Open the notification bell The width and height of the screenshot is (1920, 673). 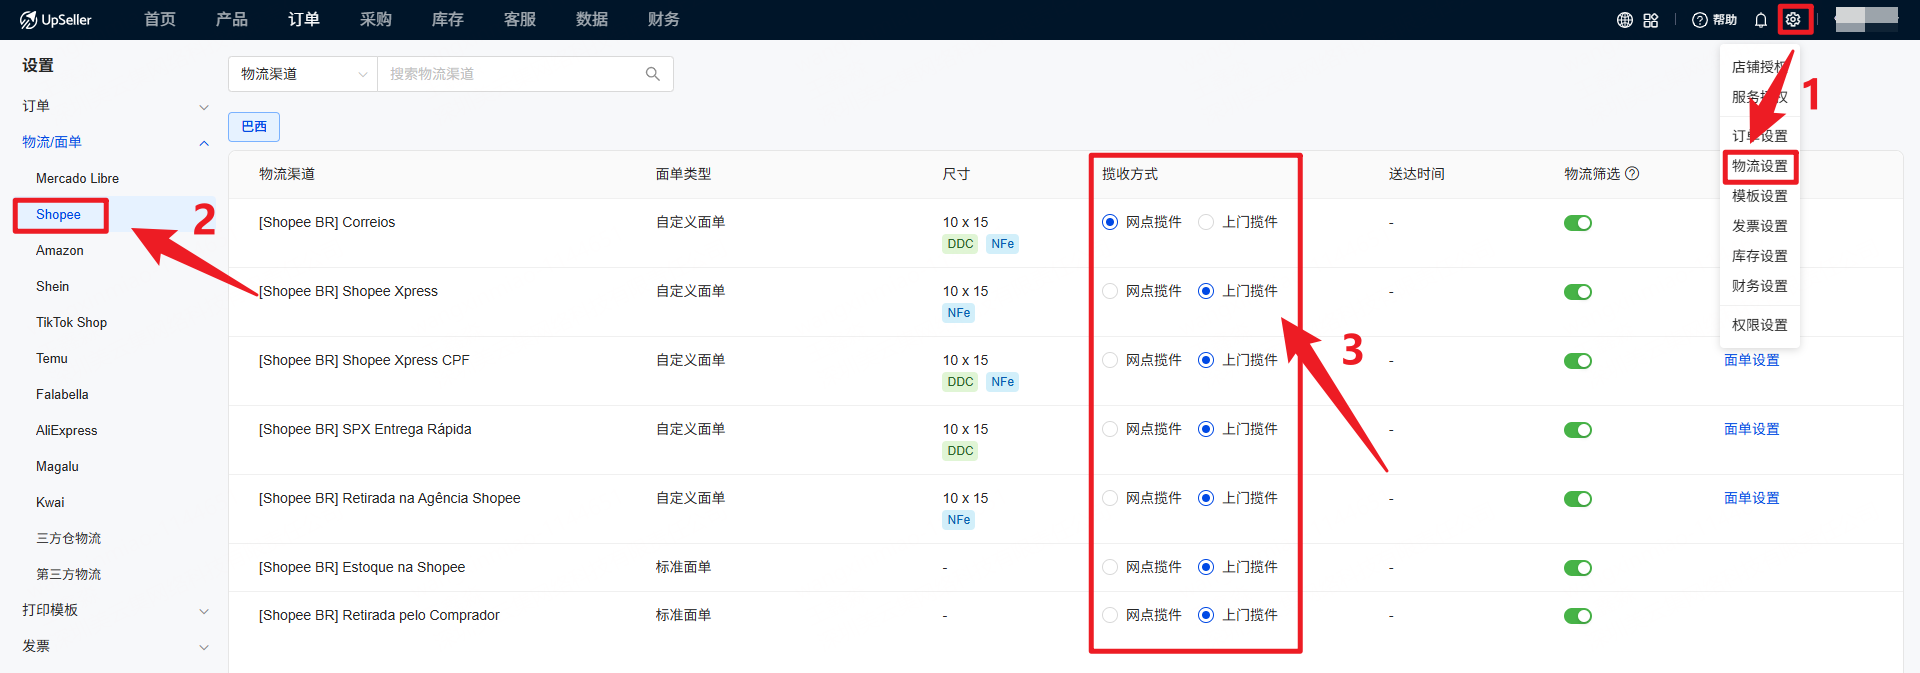tap(1761, 20)
